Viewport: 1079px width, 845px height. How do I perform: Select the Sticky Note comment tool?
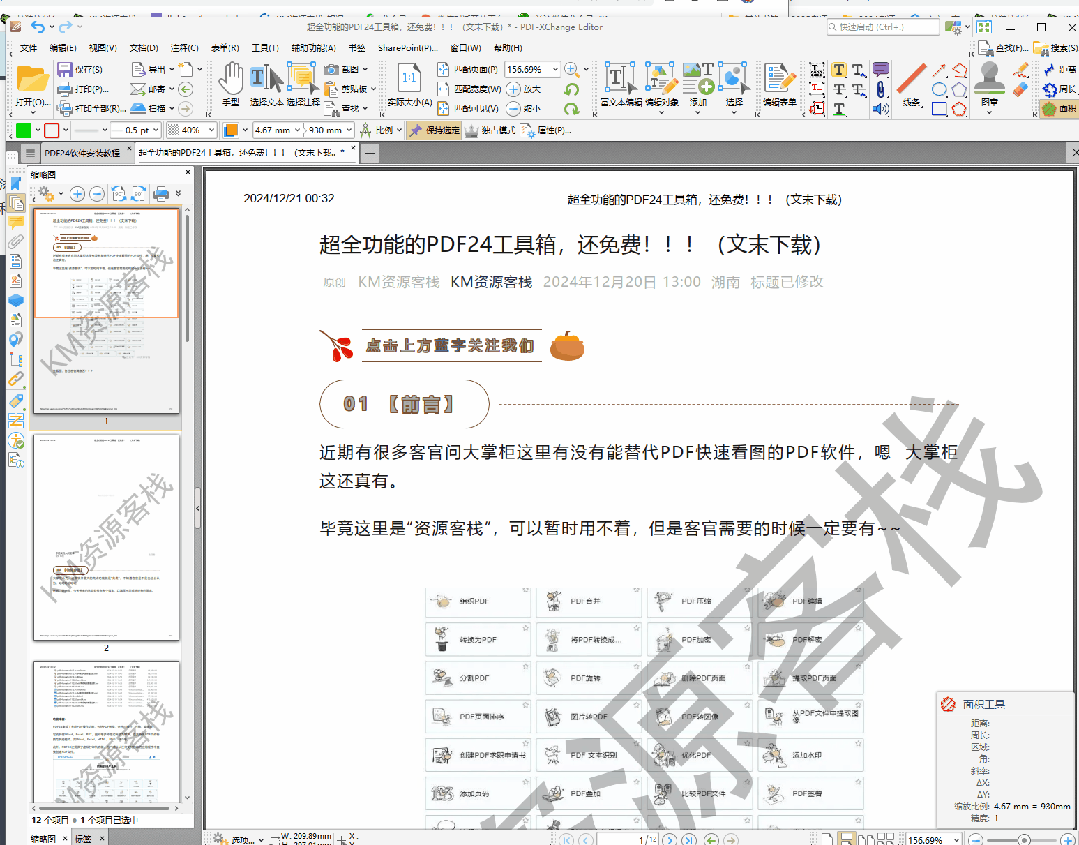point(880,69)
